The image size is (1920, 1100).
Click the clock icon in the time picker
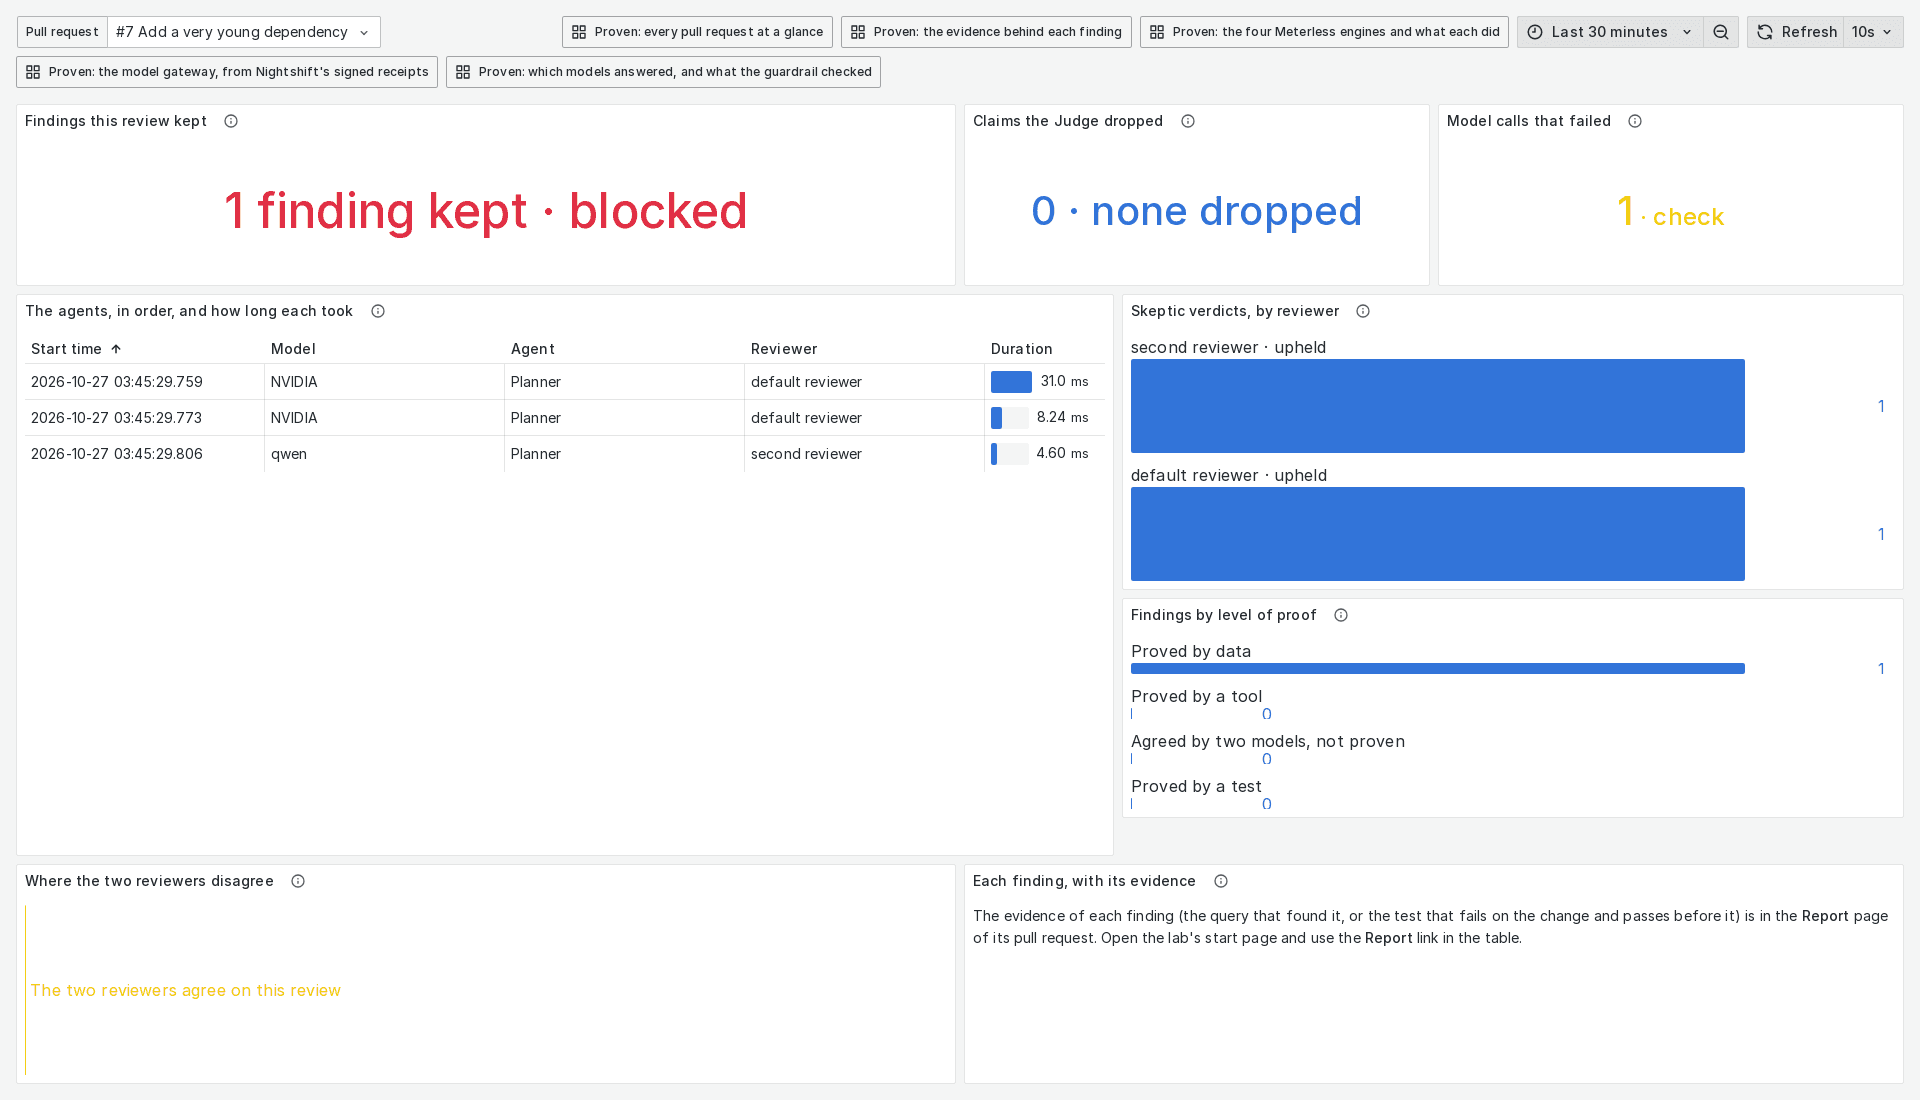tap(1535, 32)
